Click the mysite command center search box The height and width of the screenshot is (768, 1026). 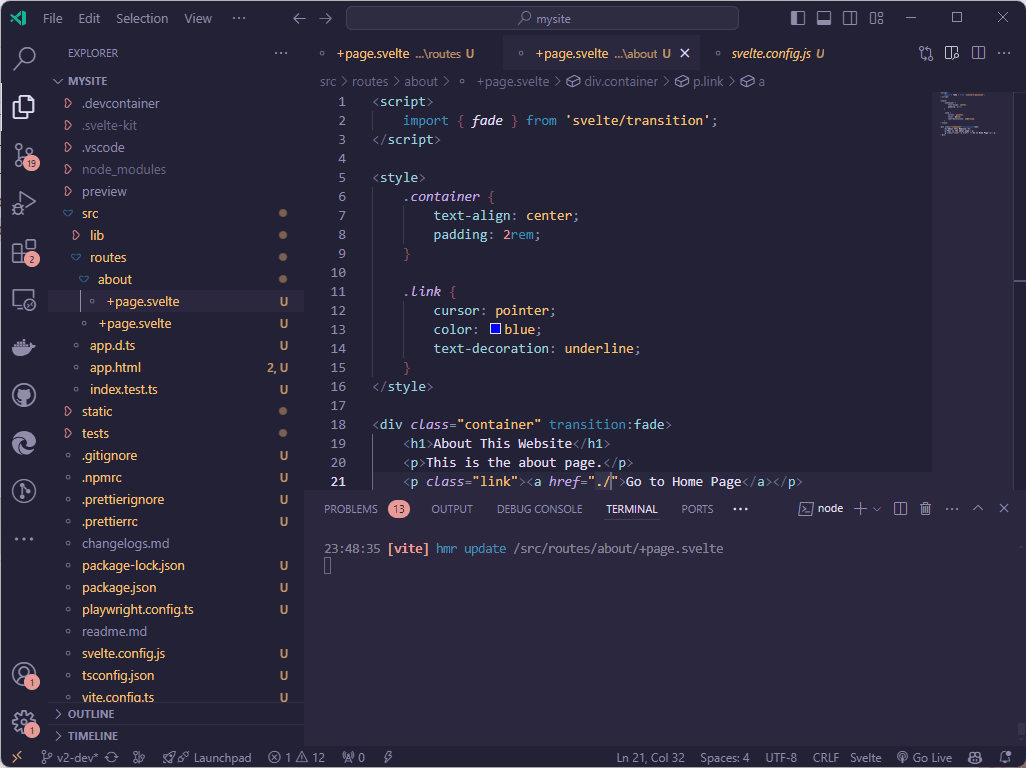click(x=542, y=18)
